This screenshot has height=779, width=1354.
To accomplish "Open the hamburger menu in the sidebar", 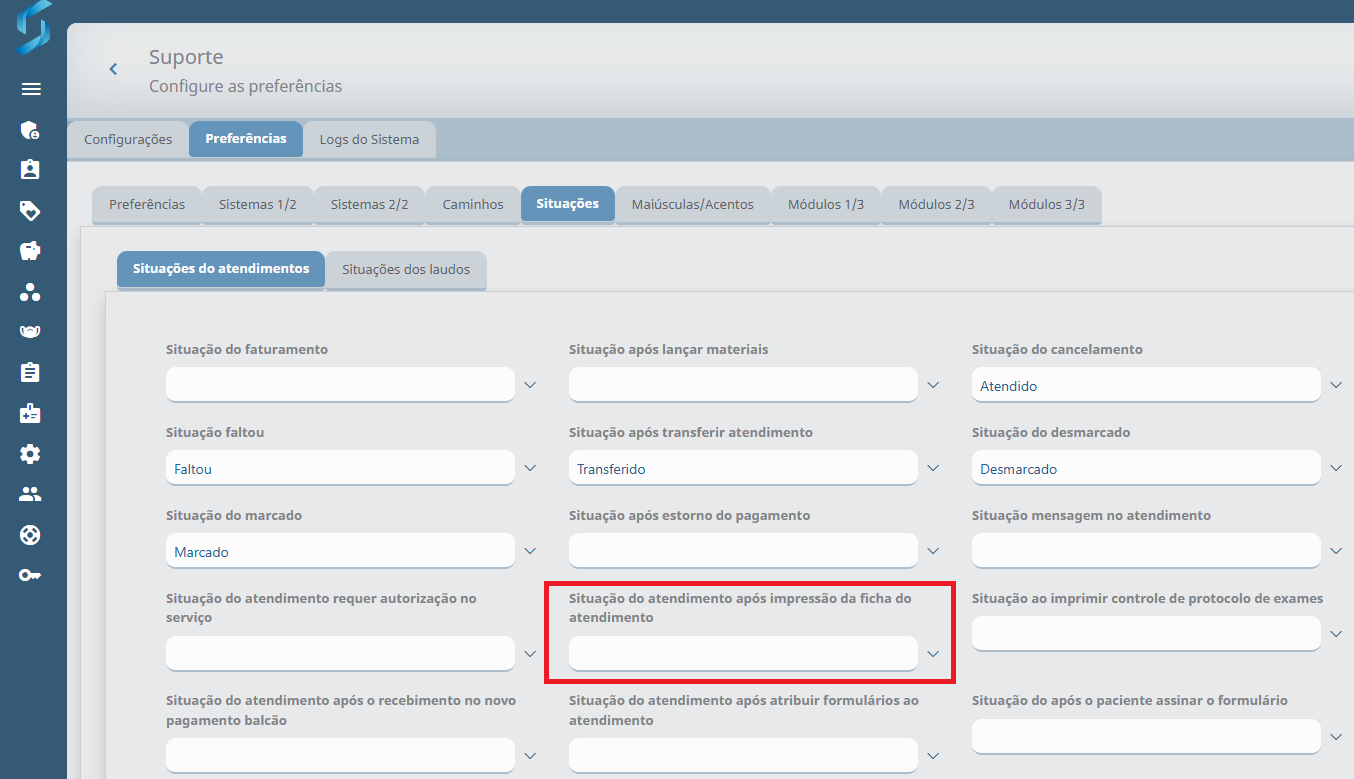I will click(31, 89).
